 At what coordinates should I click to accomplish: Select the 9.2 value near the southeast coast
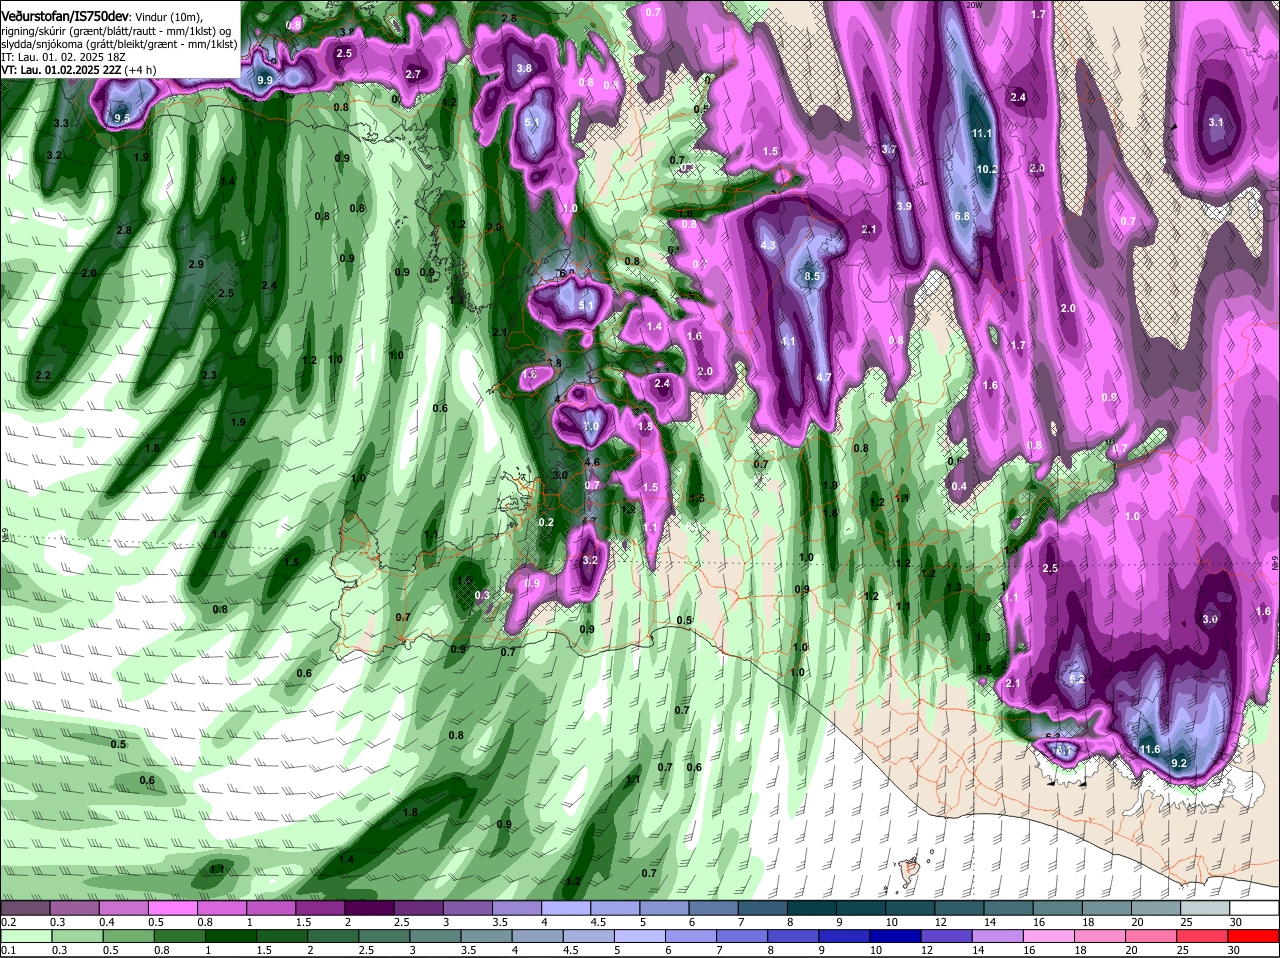click(1178, 763)
